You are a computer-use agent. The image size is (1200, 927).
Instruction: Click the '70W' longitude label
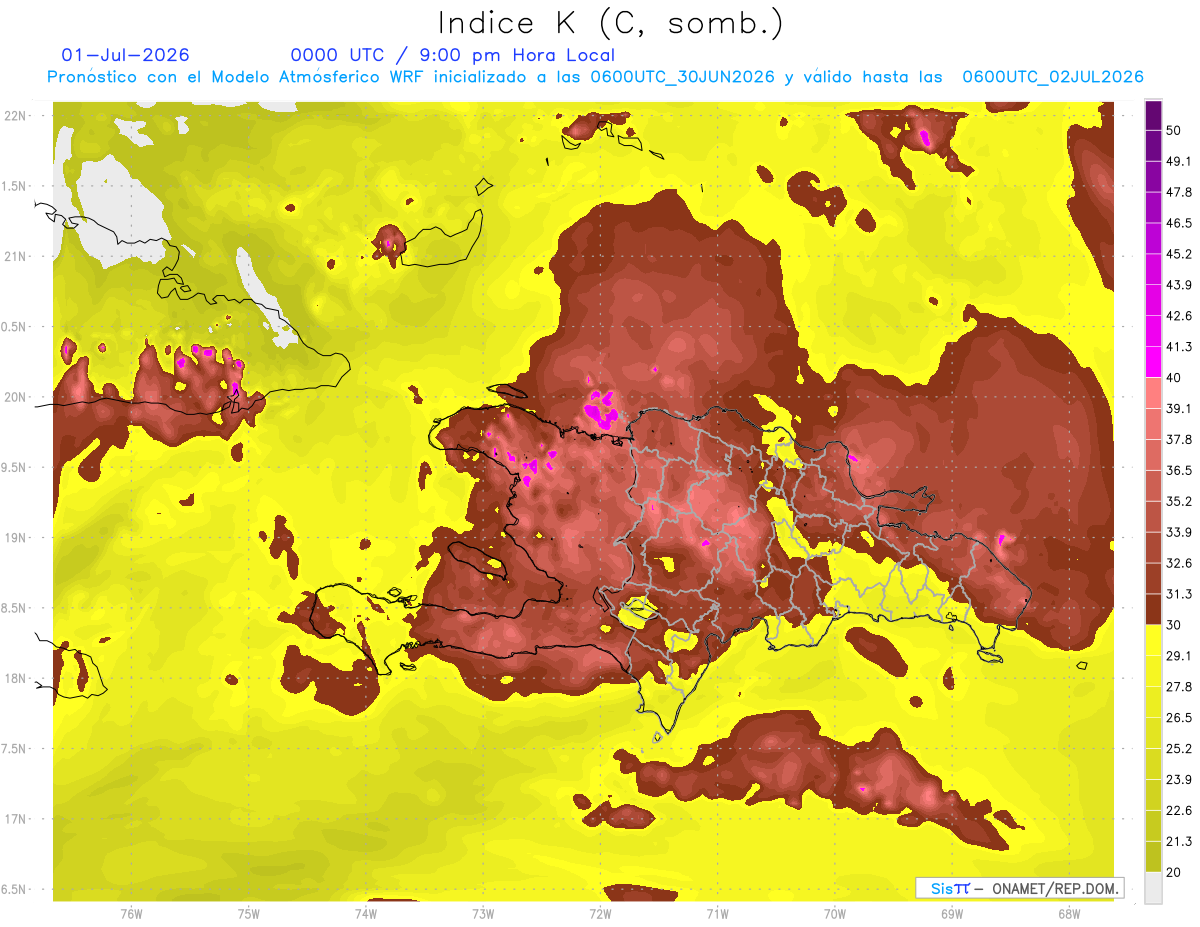(834, 914)
